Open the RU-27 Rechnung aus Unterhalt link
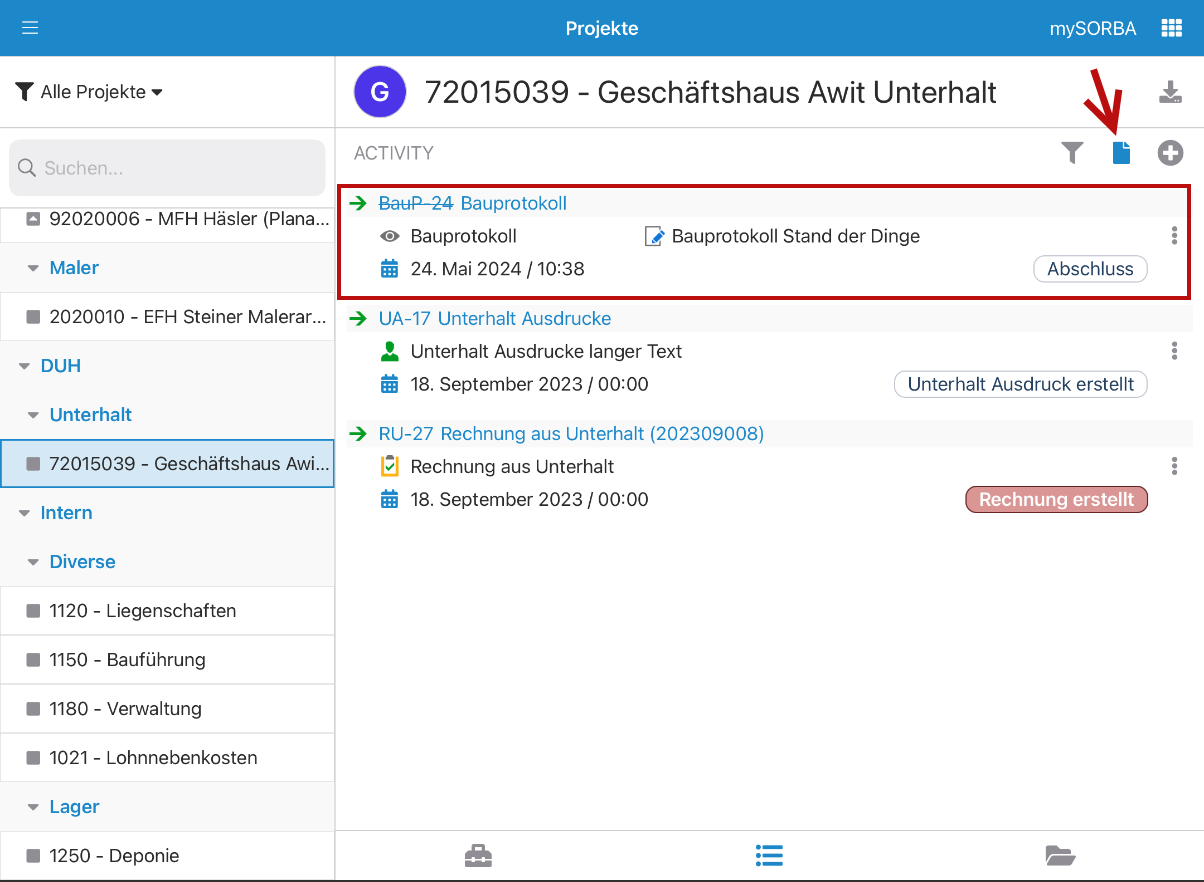 tap(571, 434)
